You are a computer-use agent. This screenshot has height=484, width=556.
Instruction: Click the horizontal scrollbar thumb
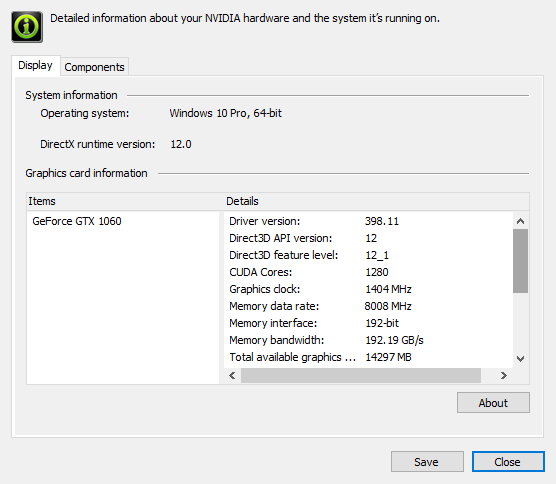(361, 375)
